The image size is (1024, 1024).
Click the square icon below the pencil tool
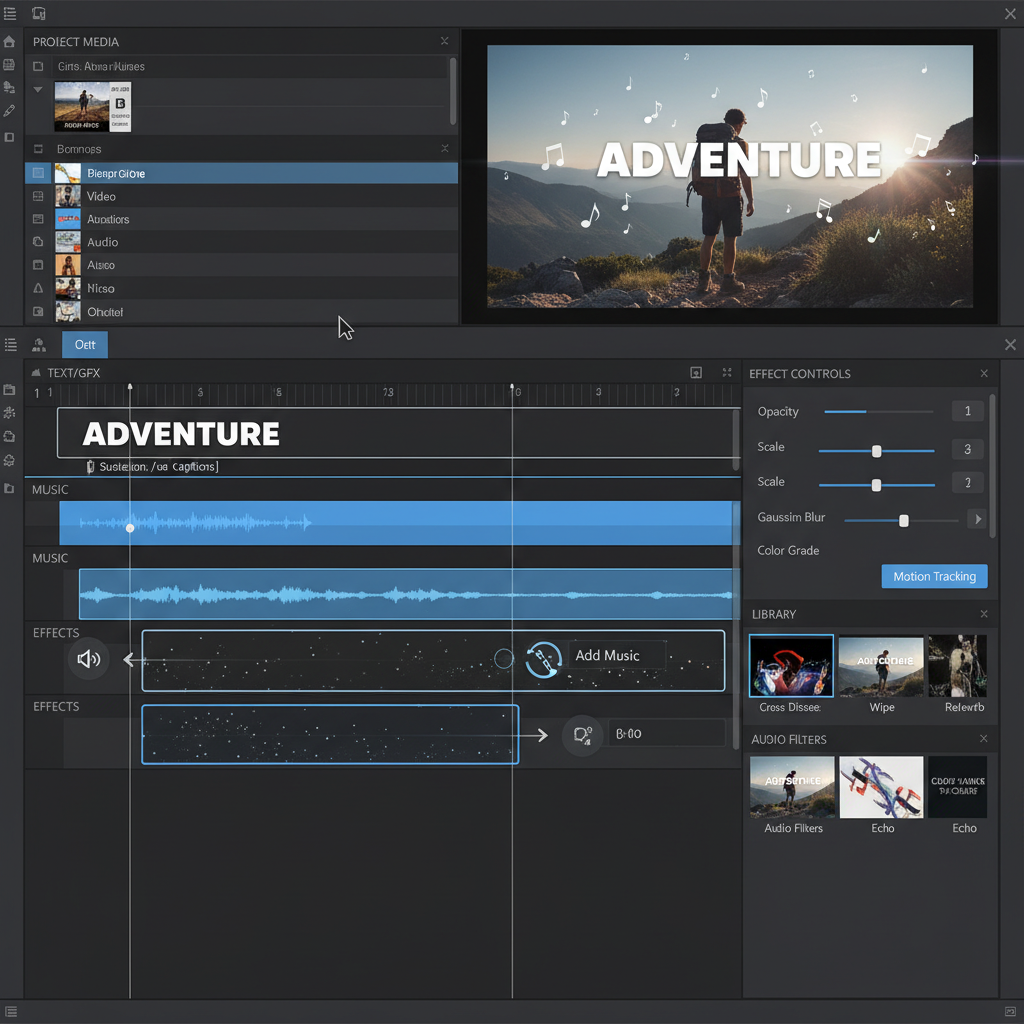pyautogui.click(x=9, y=137)
